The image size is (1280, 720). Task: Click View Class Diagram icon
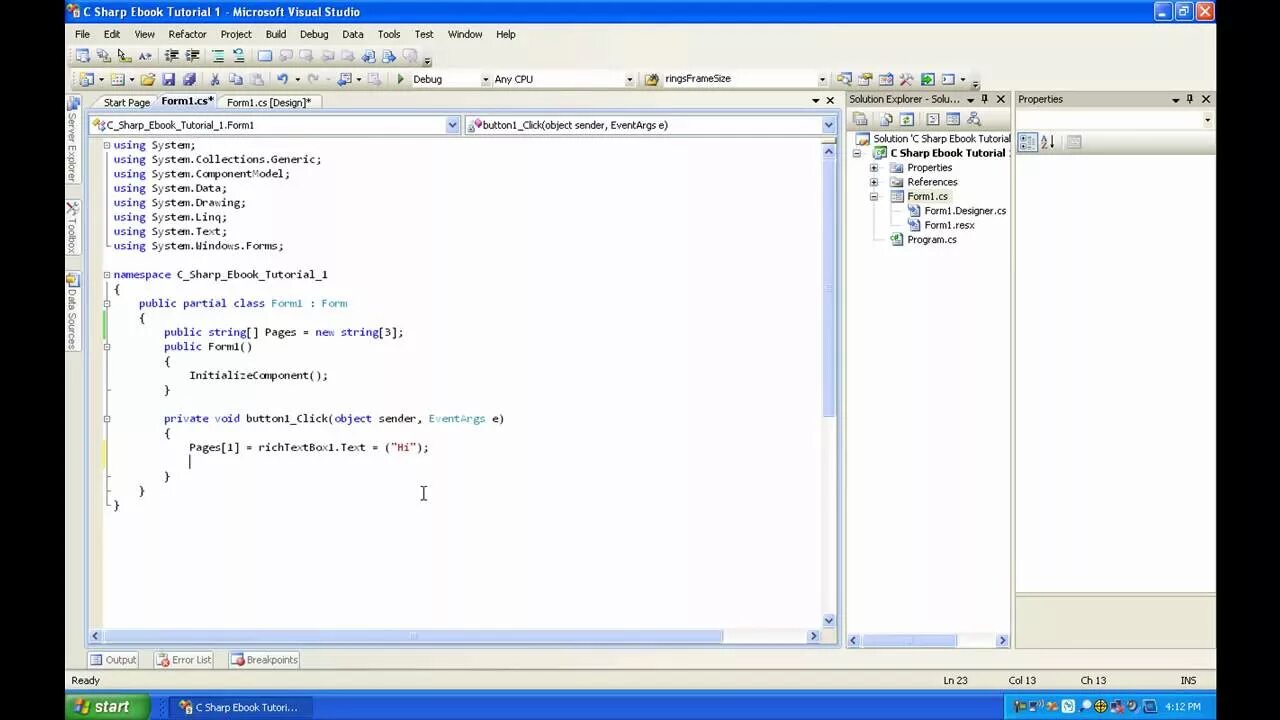point(974,119)
